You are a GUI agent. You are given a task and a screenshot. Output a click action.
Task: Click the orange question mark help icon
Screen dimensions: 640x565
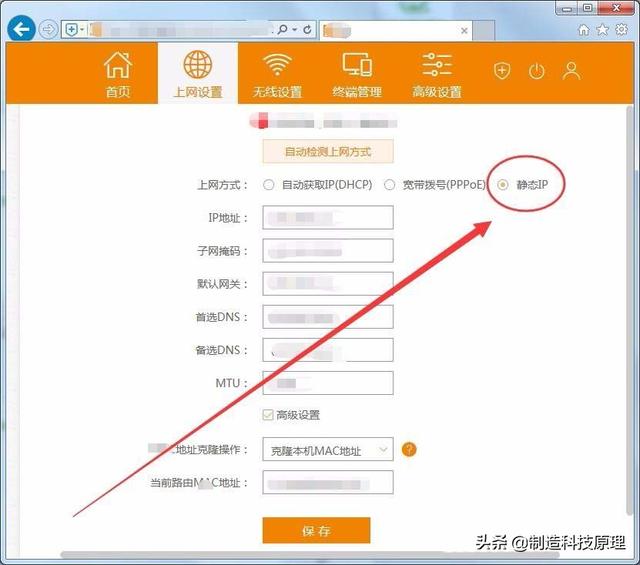coord(409,450)
